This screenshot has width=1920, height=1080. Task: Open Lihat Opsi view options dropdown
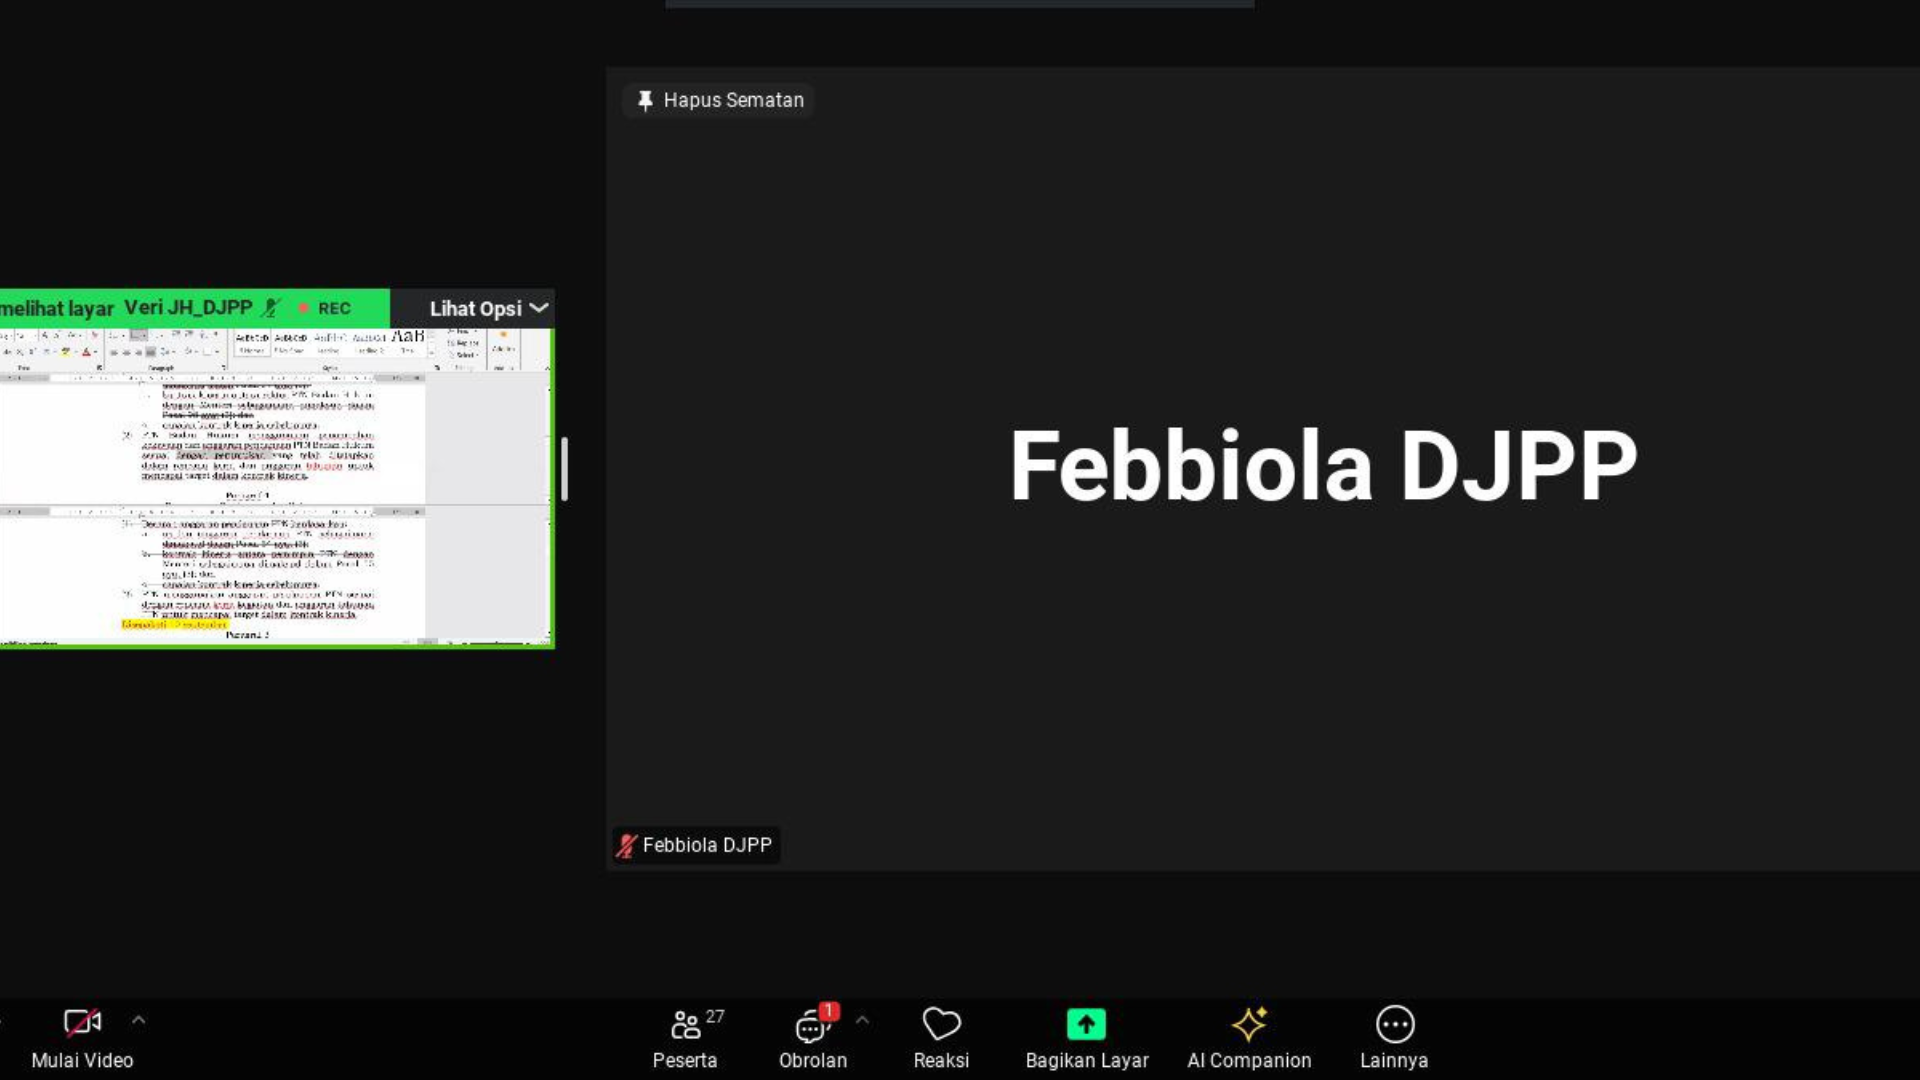tap(489, 308)
